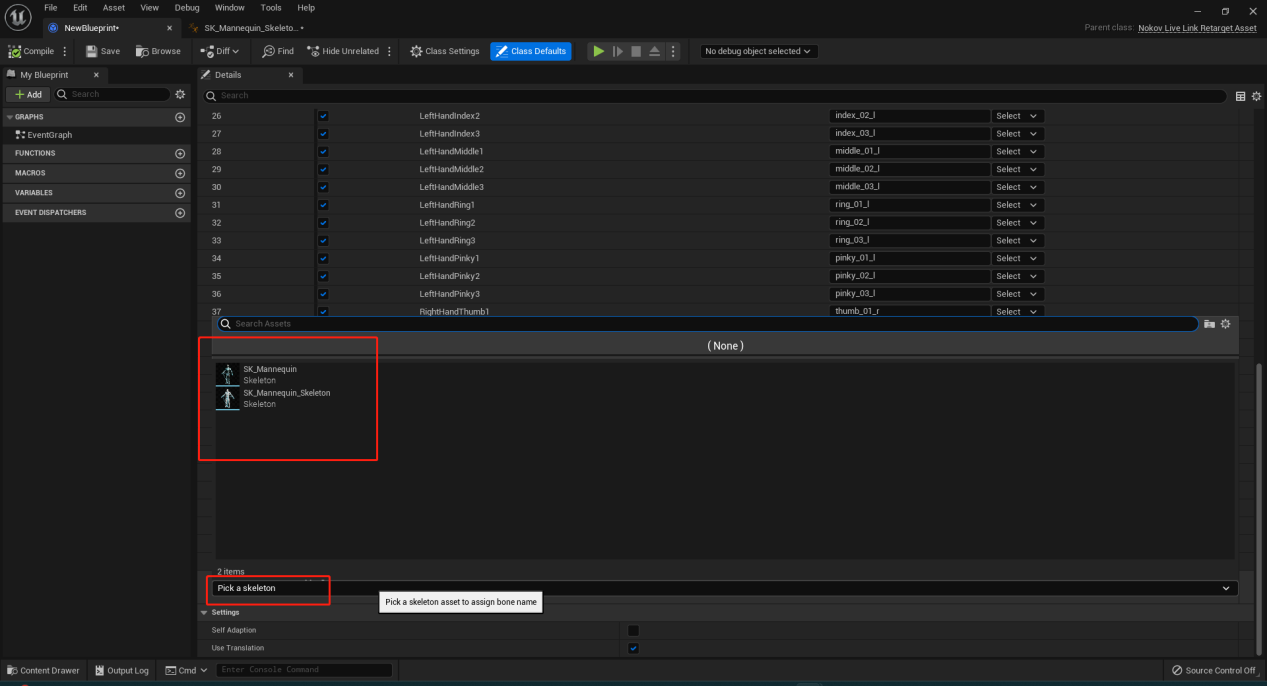Viewport: 1267px width, 686px height.
Task: Click the Stop simulation button
Action: [x=635, y=51]
